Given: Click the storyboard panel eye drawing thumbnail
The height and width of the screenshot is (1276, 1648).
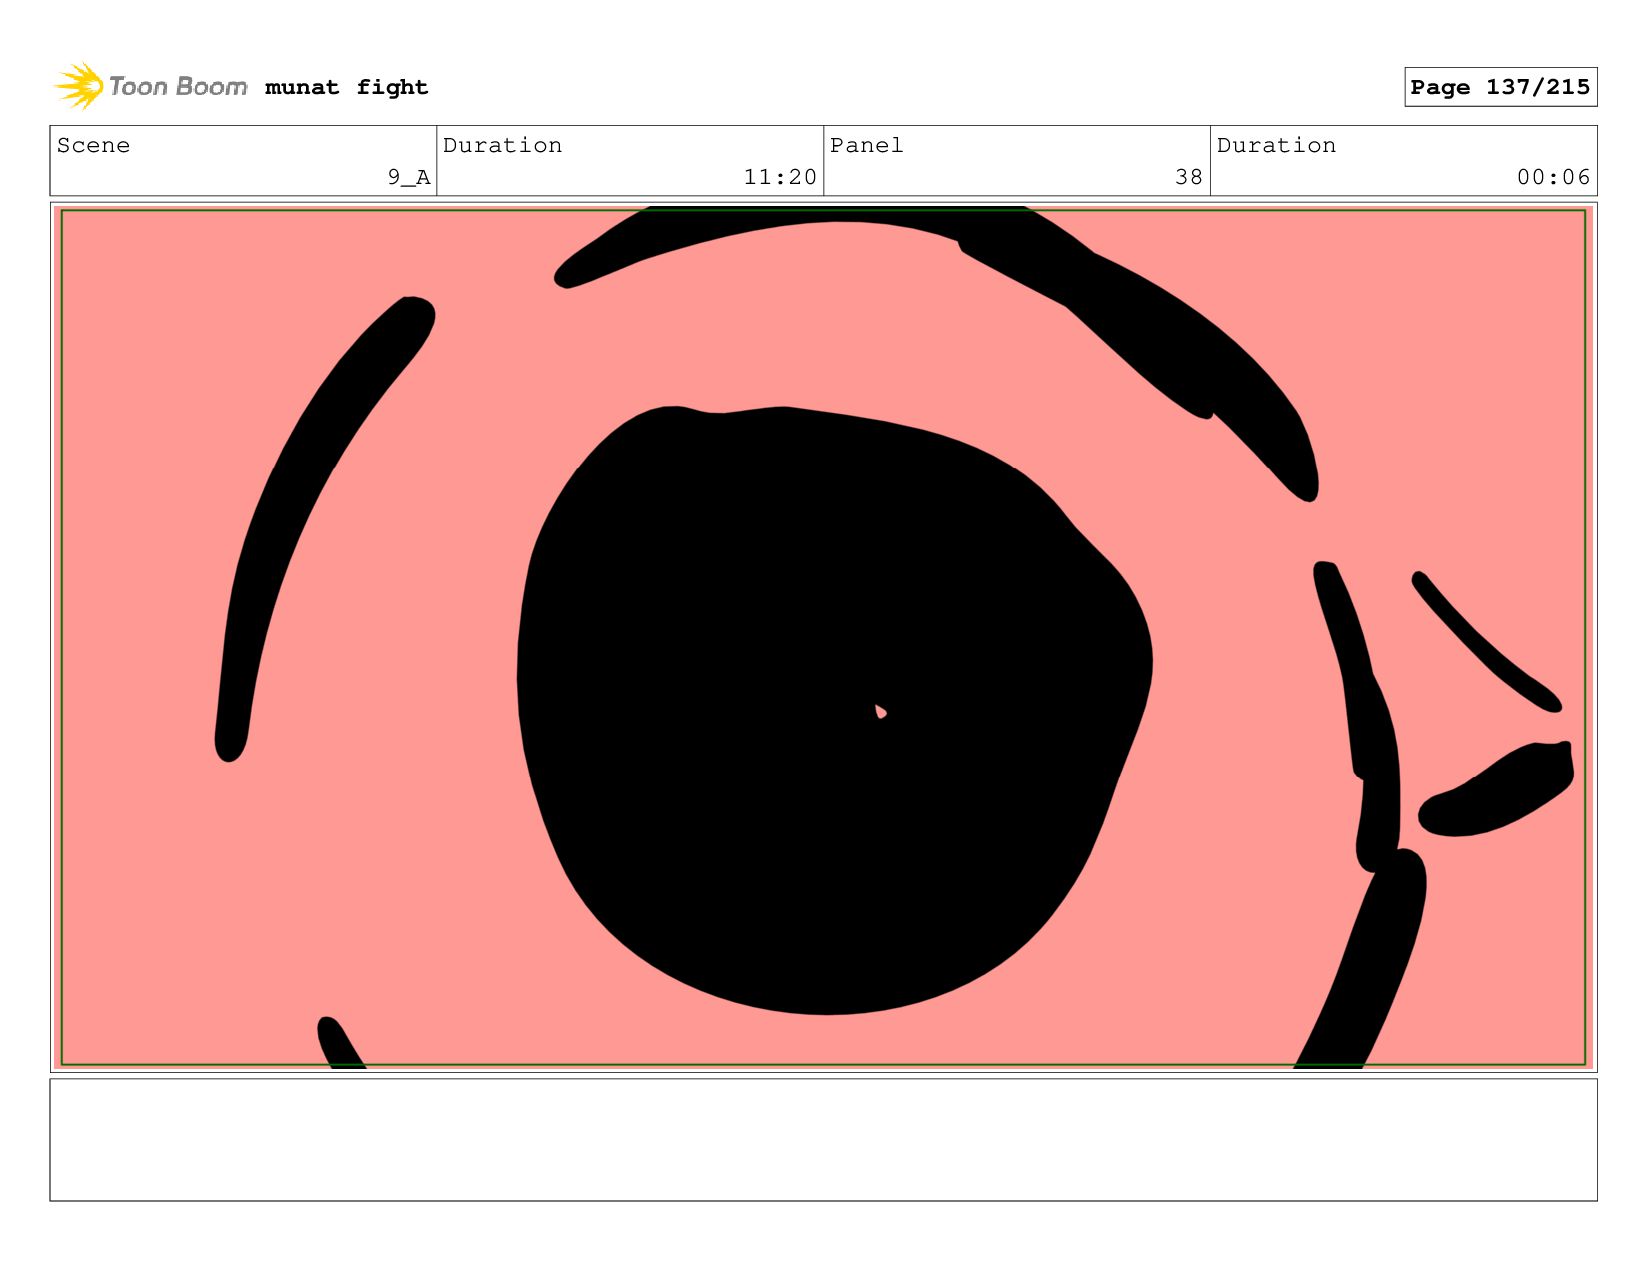Looking at the screenshot, I should tap(823, 637).
